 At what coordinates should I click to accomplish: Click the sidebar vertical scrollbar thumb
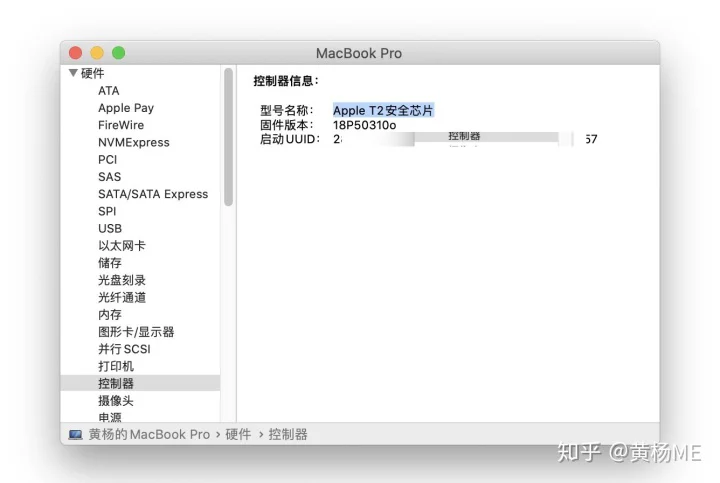click(x=228, y=137)
